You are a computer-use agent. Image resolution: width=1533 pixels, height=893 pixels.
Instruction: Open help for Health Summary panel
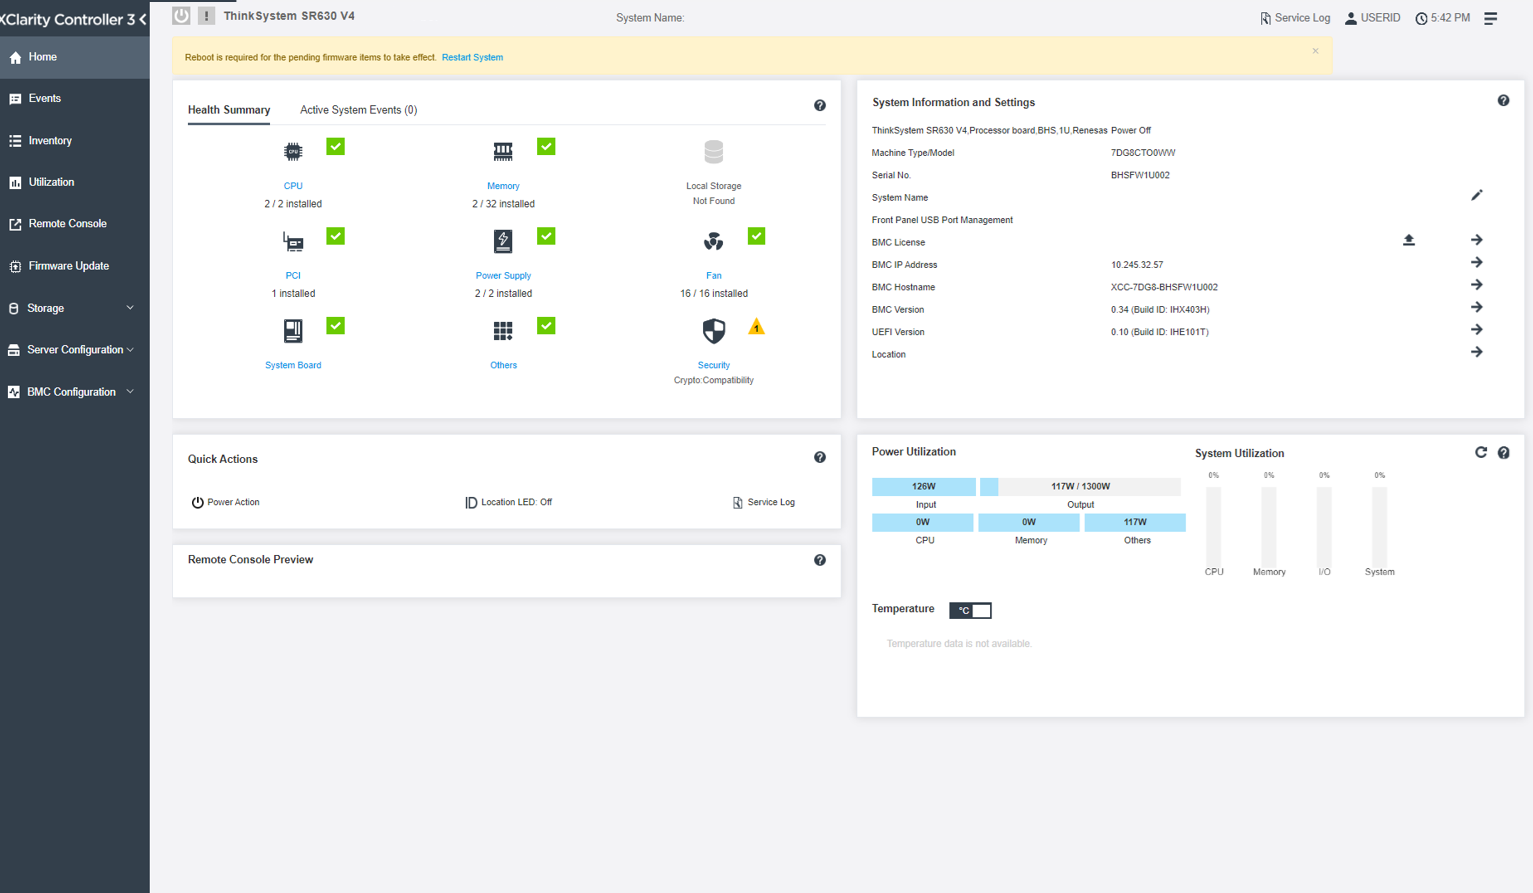tap(820, 105)
